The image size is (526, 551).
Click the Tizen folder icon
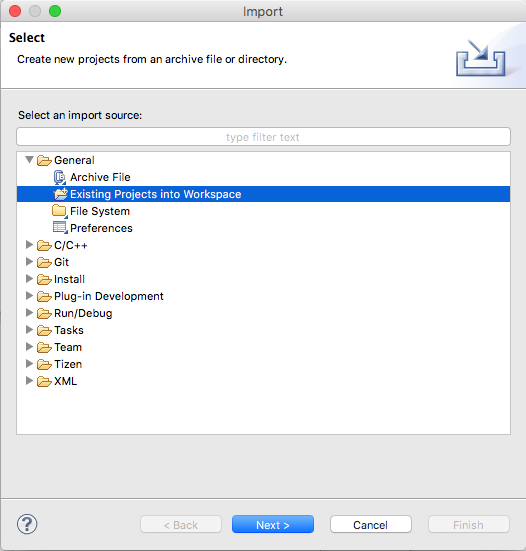point(44,364)
